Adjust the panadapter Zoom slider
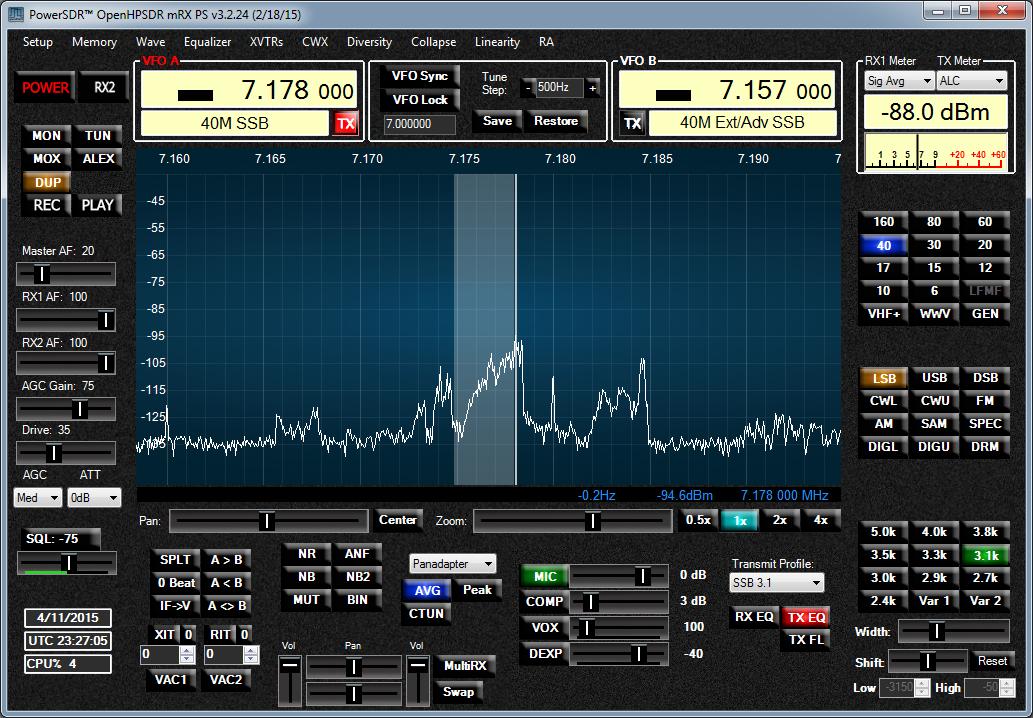 572,521
